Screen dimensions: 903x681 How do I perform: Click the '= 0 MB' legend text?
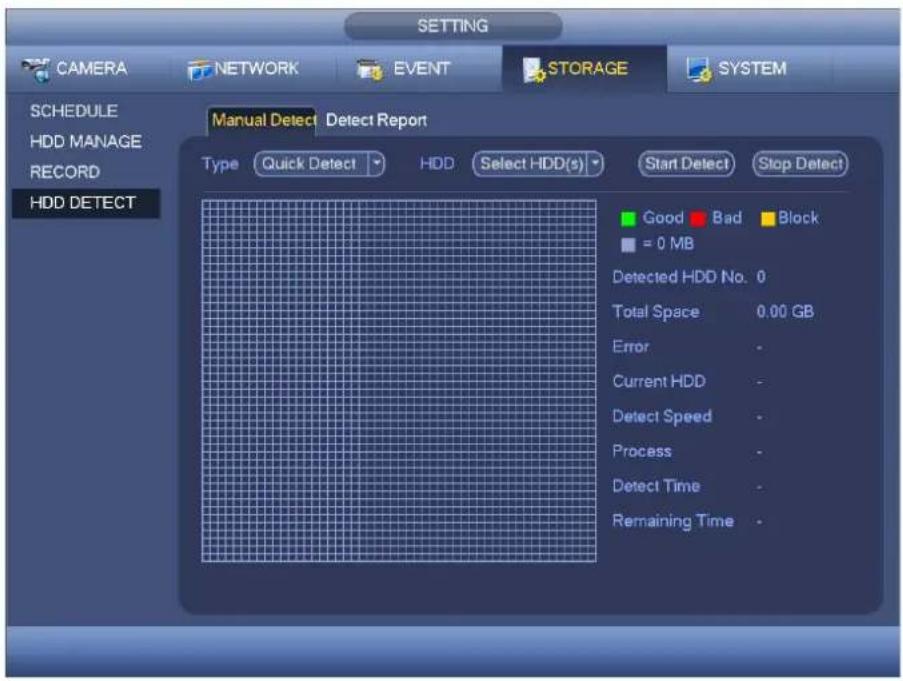pos(668,244)
